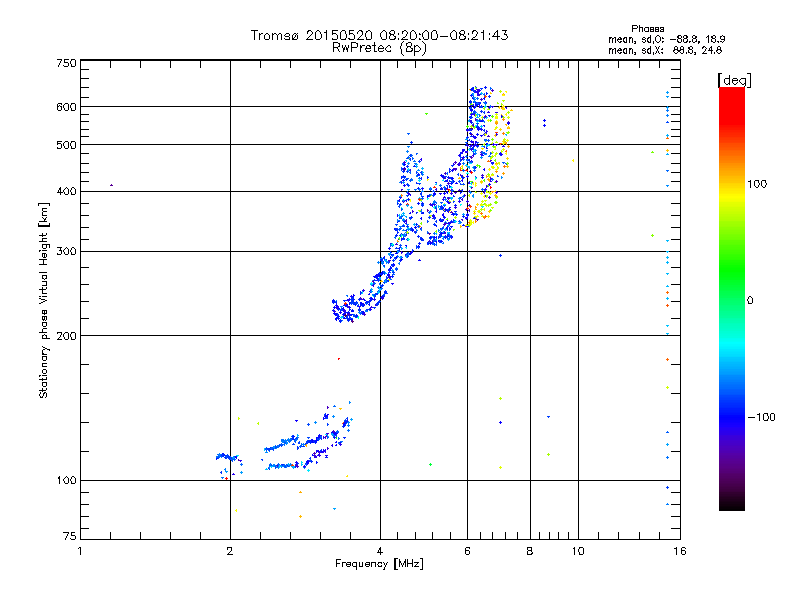Click the RwPretec (8p) subtitle
The width and height of the screenshot is (800, 600).
tap(379, 48)
